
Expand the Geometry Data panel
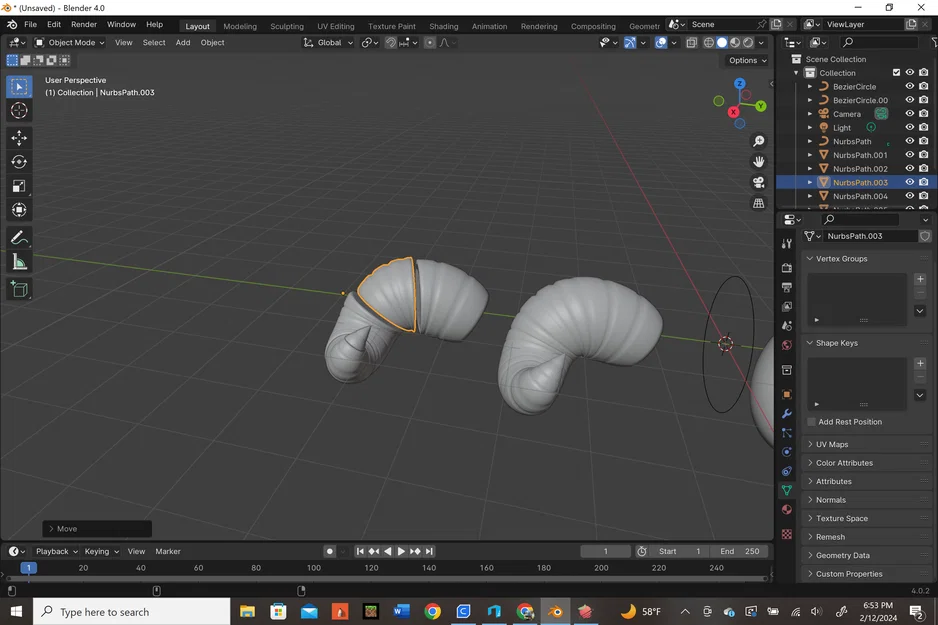842,555
